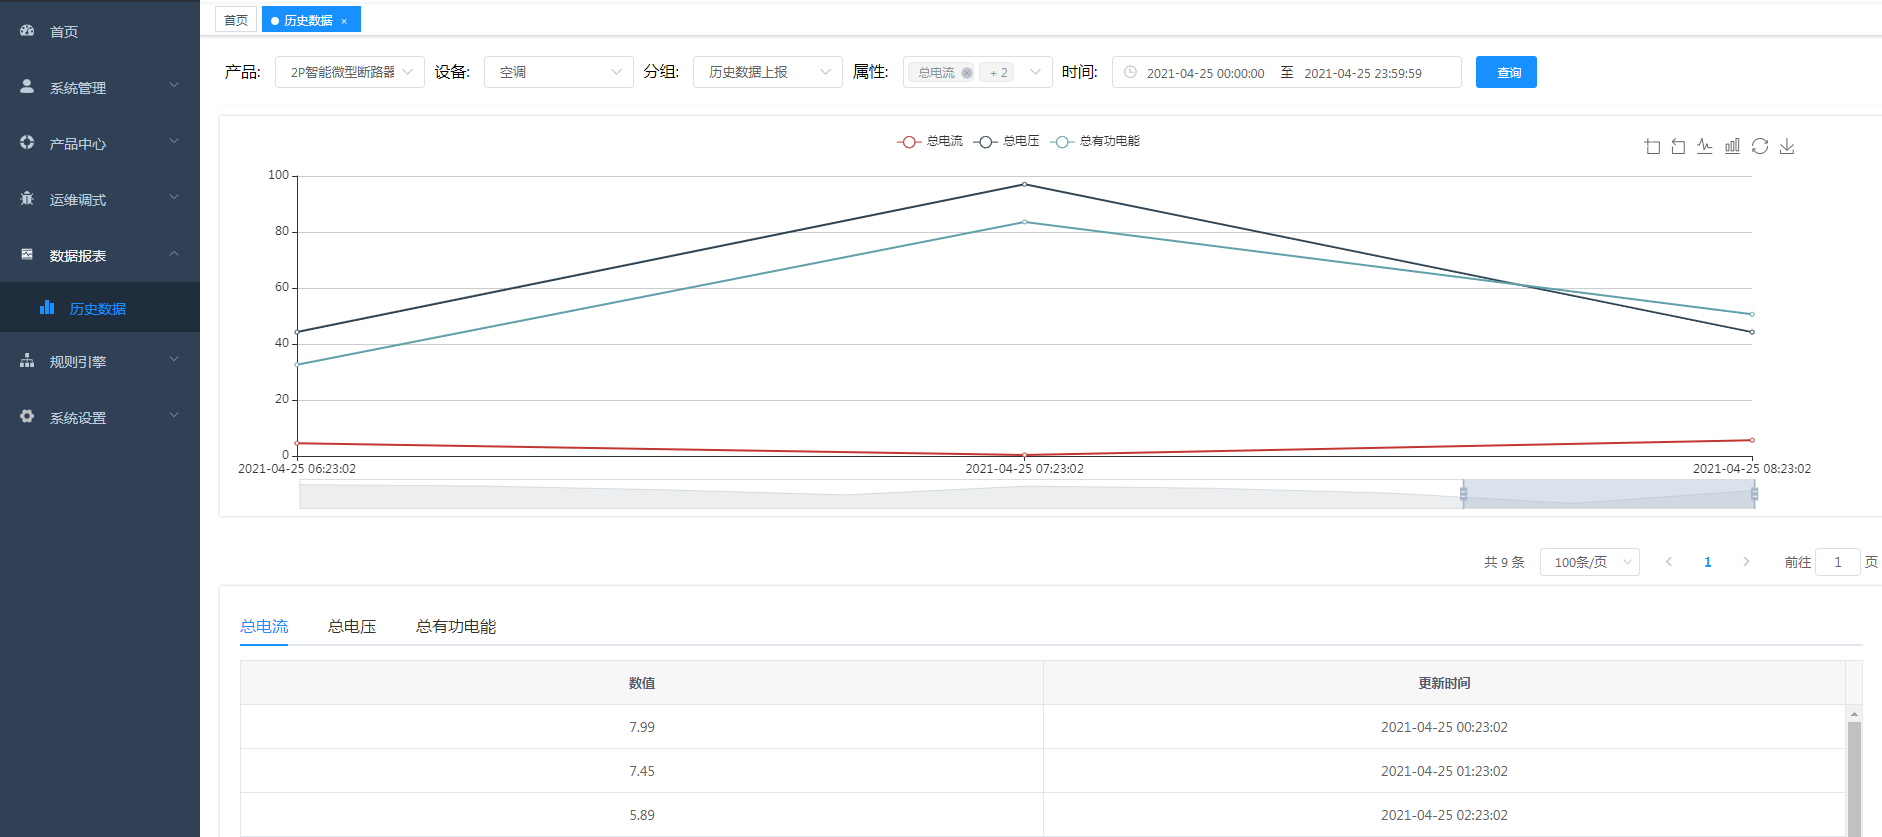
Task: Click the 系统设置 gear icon
Action: (27, 416)
